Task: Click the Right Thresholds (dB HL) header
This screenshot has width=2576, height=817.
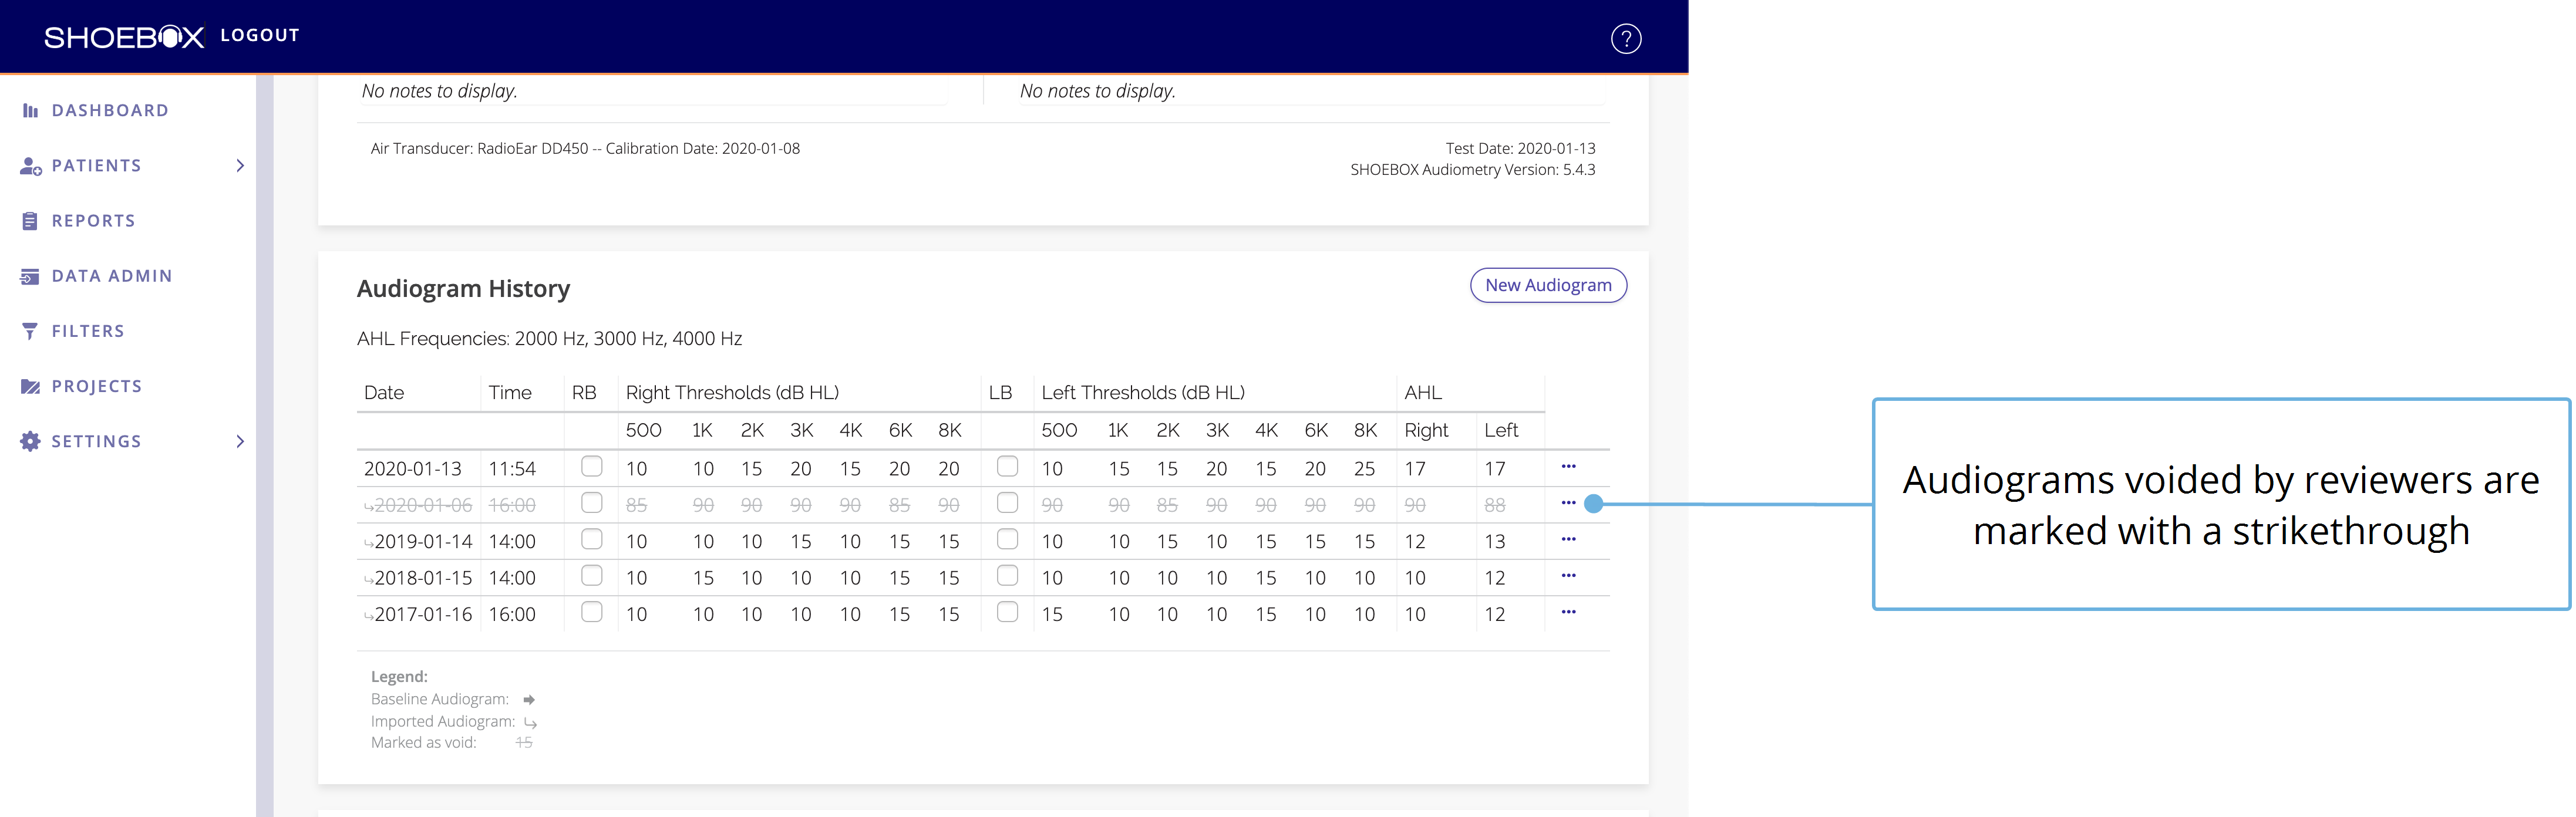Action: tap(732, 393)
